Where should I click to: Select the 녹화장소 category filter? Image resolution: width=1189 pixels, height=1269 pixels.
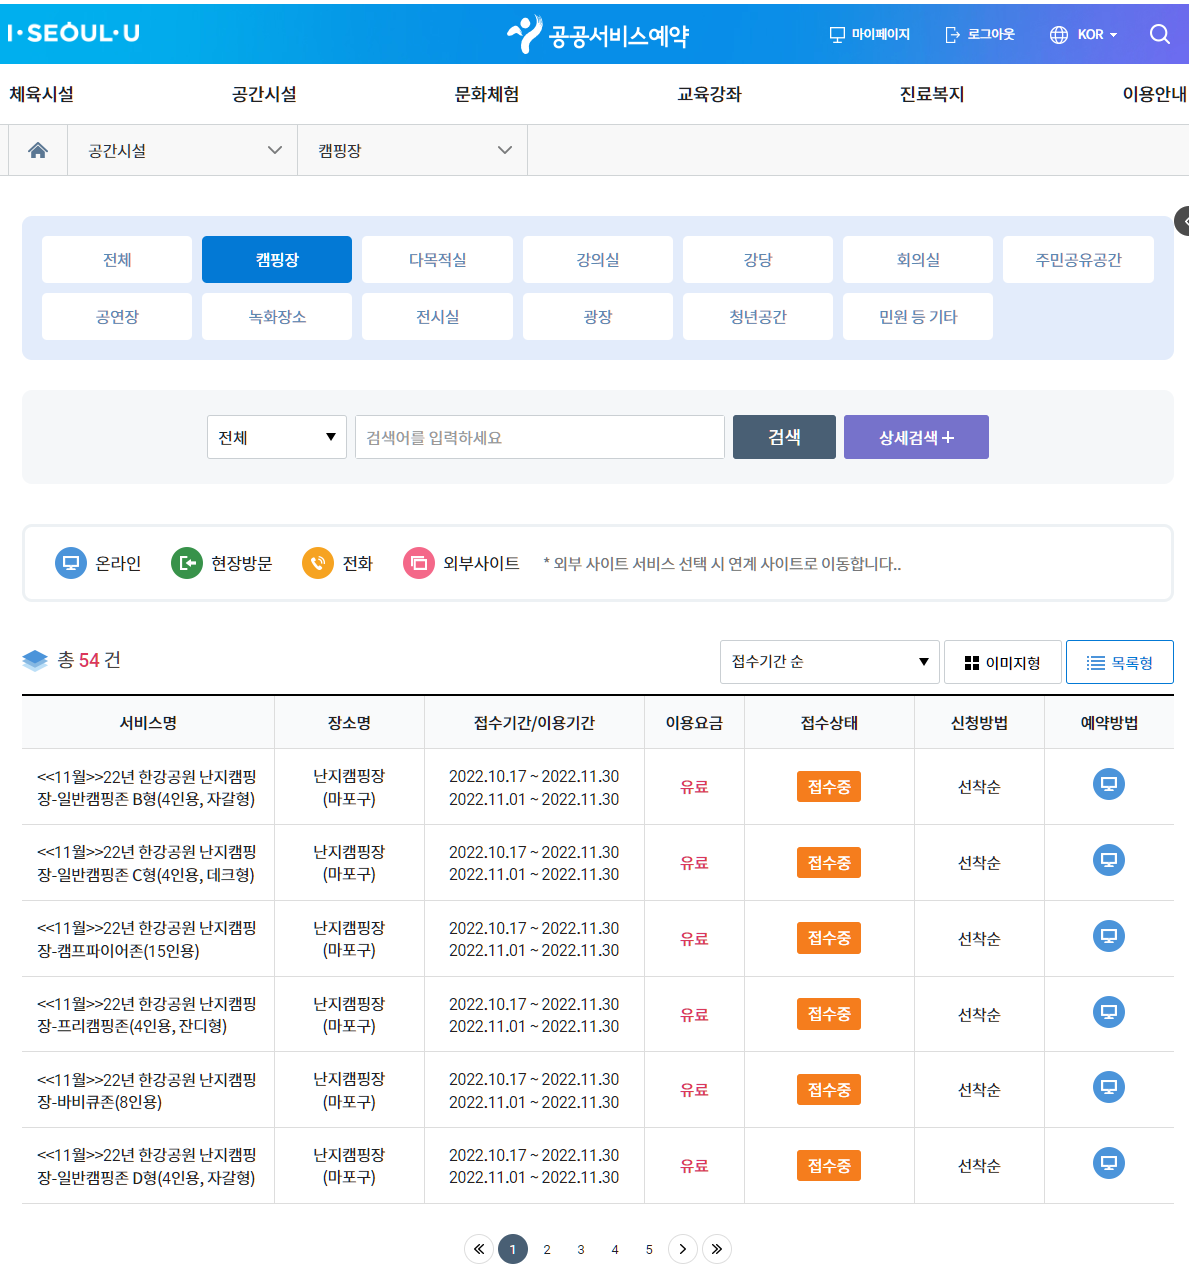pyautogui.click(x=277, y=317)
